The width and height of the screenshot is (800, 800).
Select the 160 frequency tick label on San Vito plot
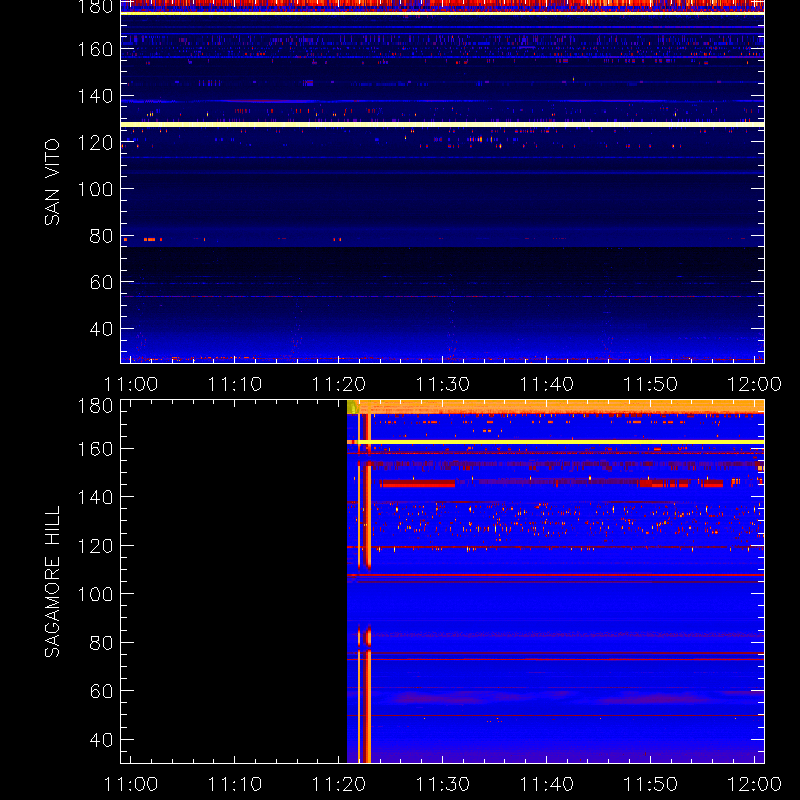pos(95,49)
